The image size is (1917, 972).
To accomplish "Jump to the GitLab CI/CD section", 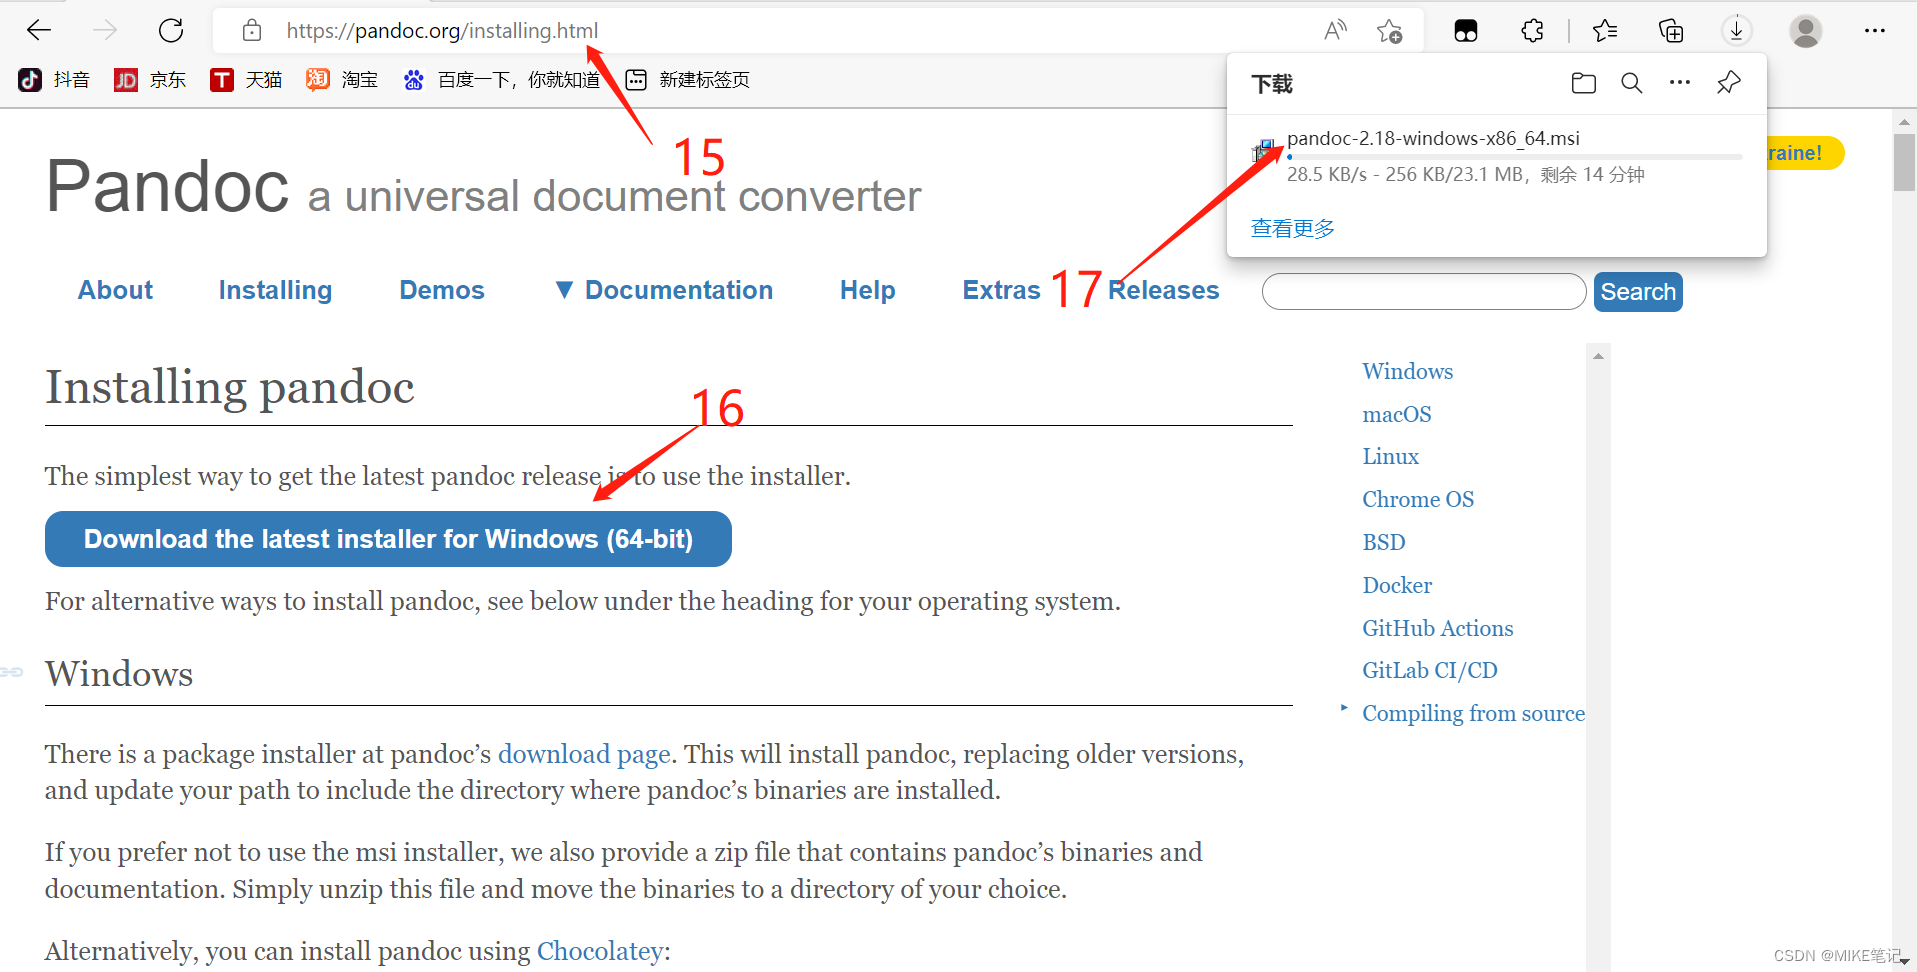I will (1430, 670).
